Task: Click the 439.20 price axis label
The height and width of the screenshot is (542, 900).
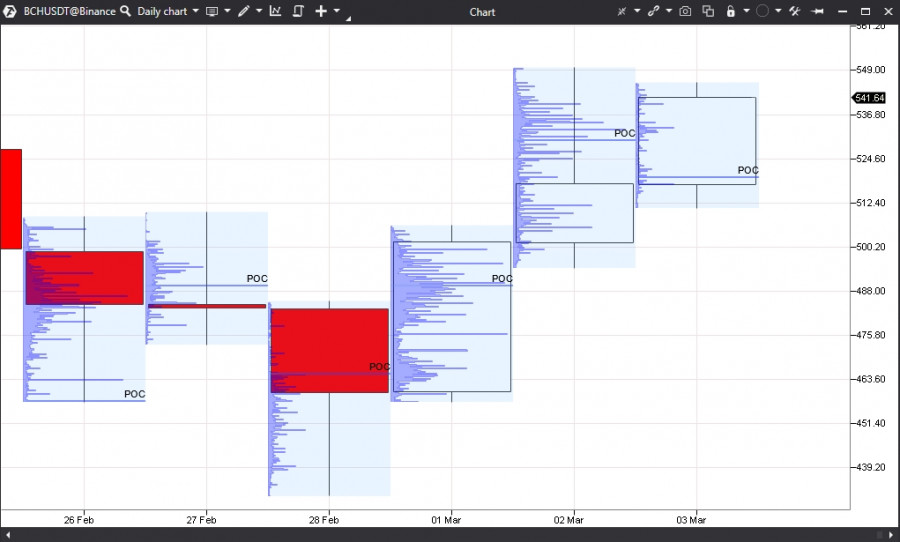Action: [871, 467]
